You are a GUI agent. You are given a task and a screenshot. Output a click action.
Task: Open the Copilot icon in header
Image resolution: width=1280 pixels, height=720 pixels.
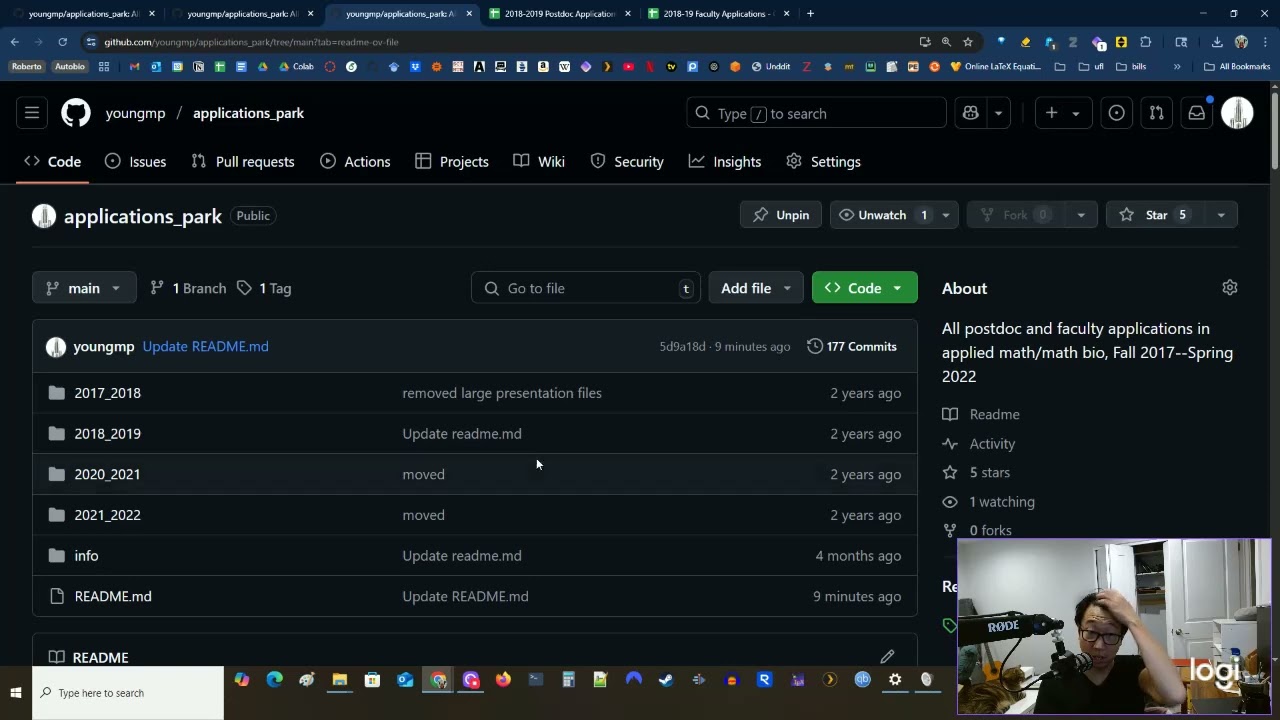point(970,113)
